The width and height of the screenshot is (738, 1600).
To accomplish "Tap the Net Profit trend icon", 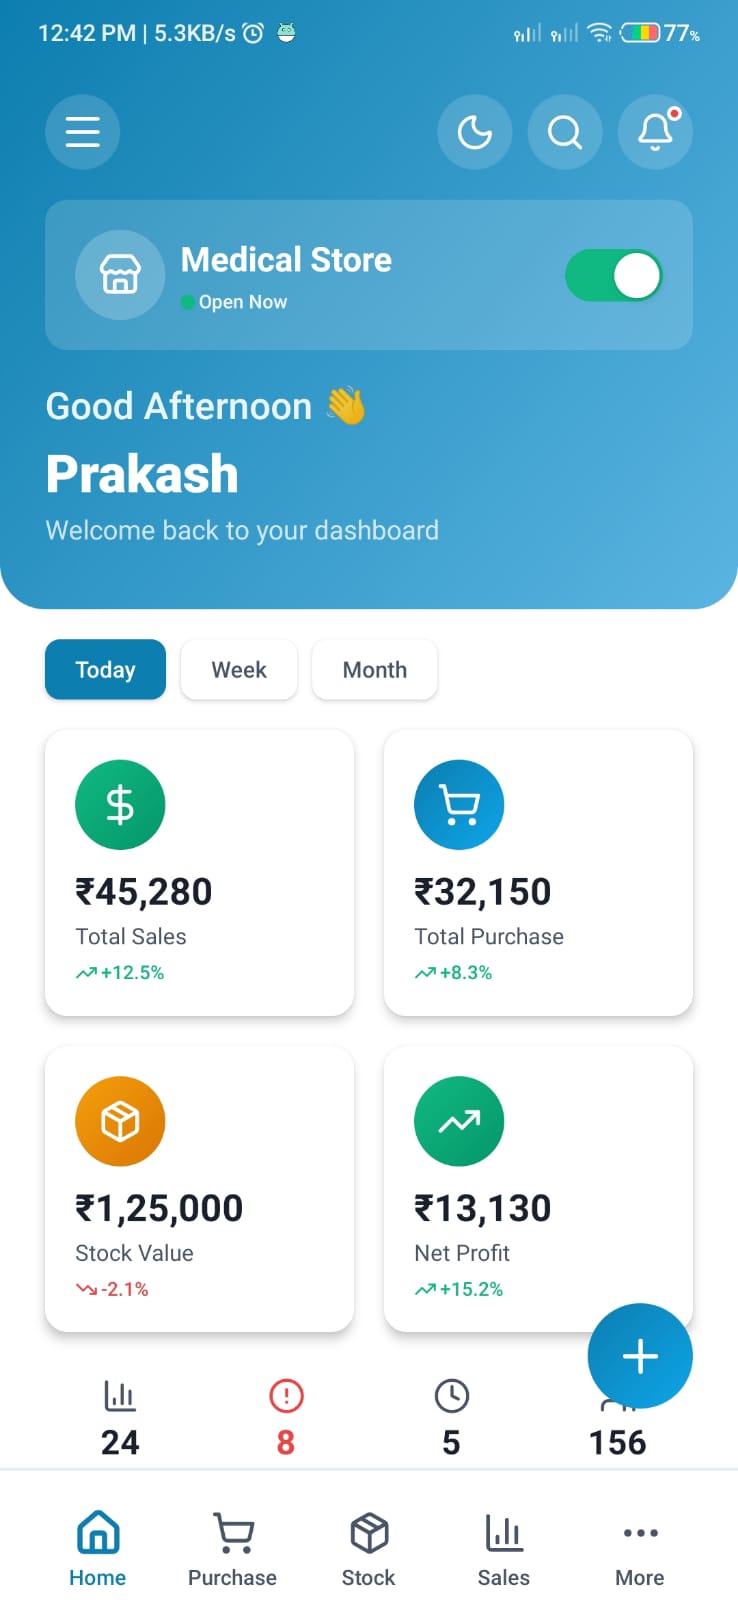I will tap(459, 1121).
